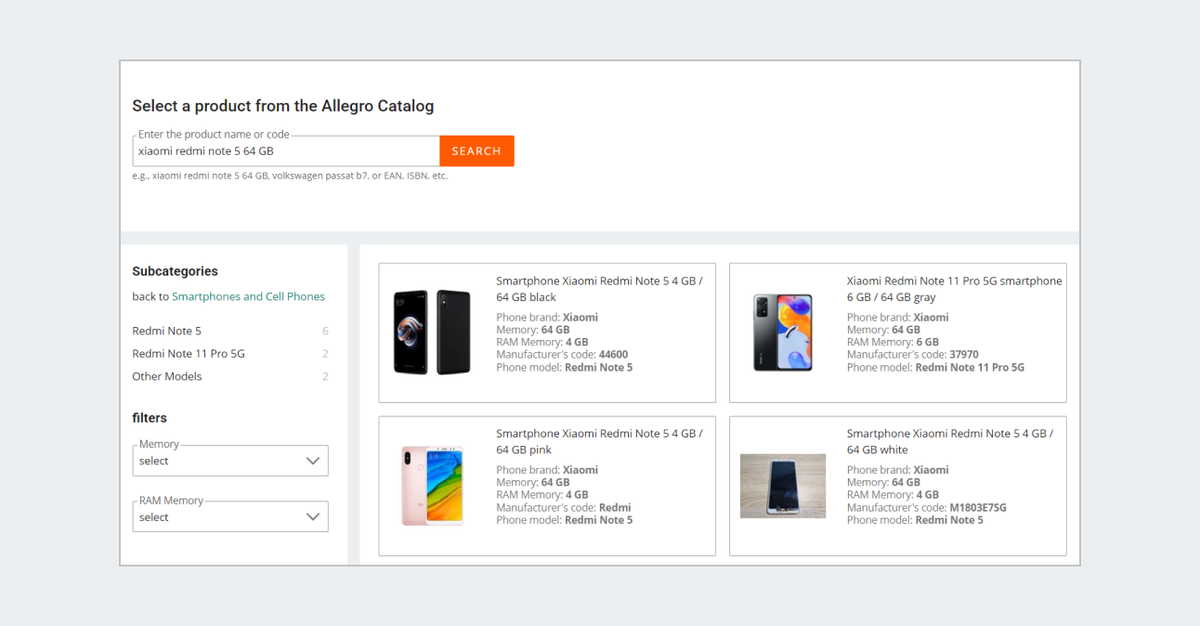This screenshot has width=1200, height=626.
Task: Click the RAM Memory dropdown chevron arrow
Action: 313,517
